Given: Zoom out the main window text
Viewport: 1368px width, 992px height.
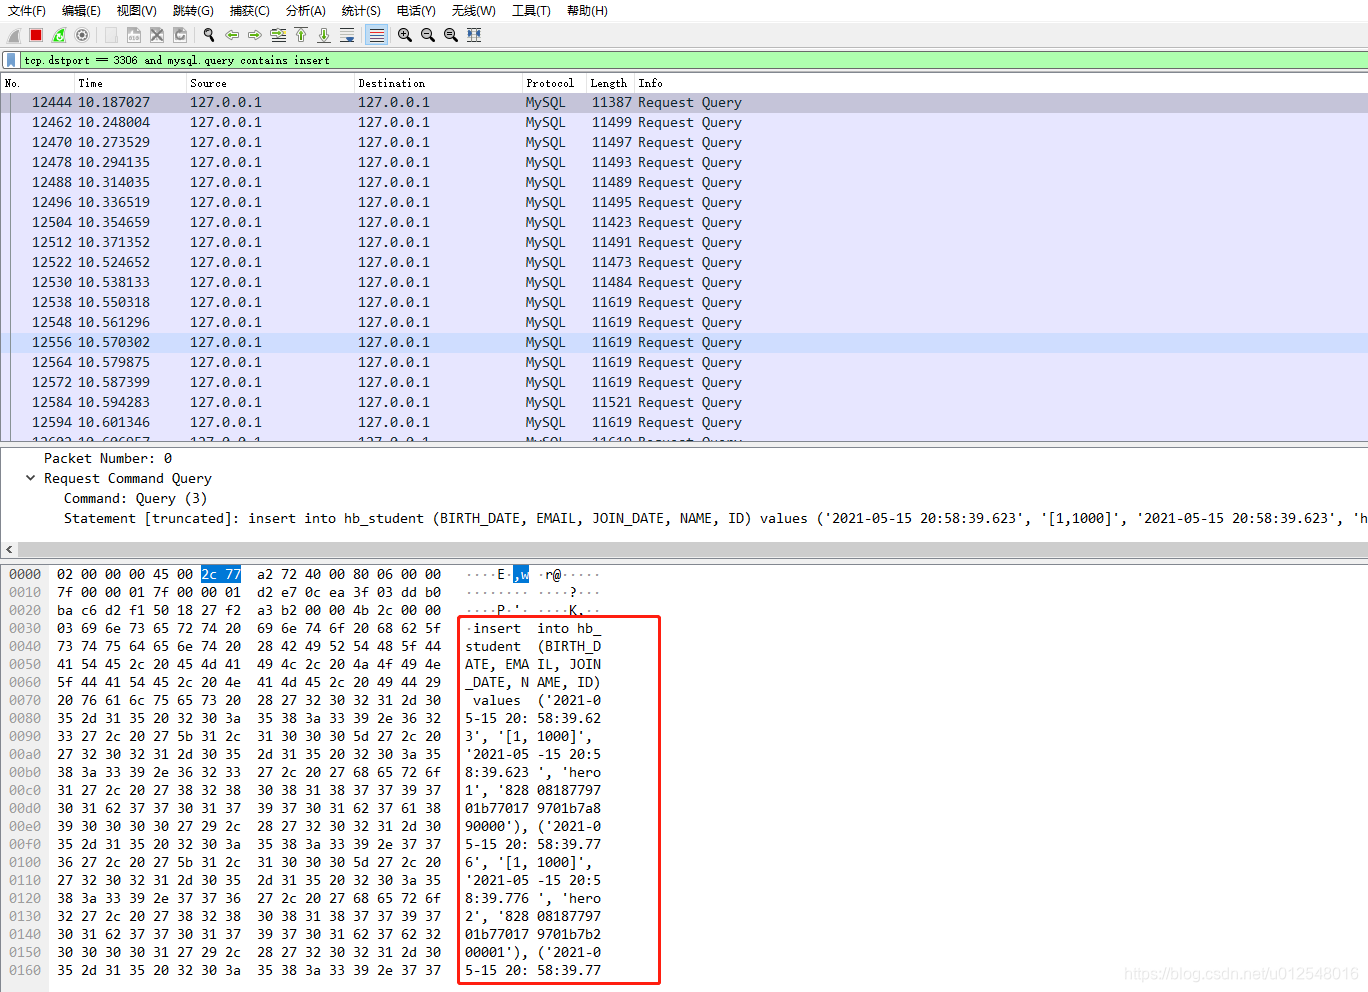Looking at the screenshot, I should (428, 35).
